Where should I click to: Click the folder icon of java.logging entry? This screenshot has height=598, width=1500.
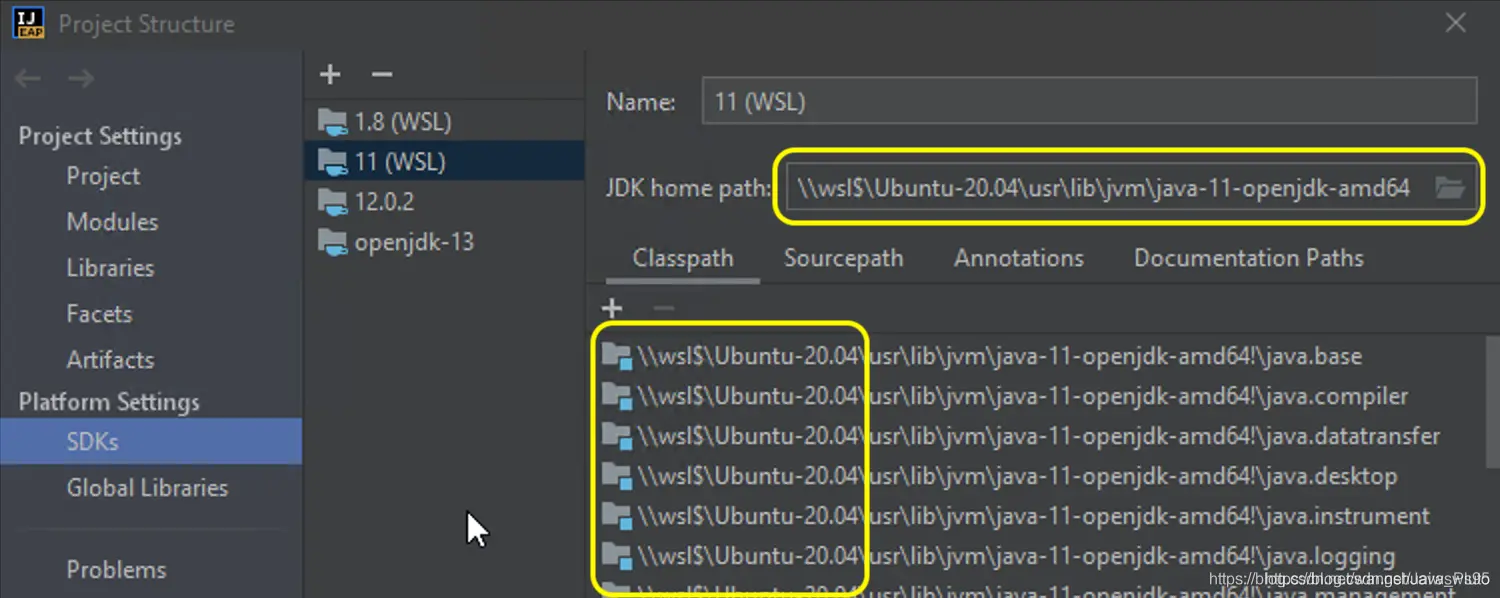click(617, 558)
